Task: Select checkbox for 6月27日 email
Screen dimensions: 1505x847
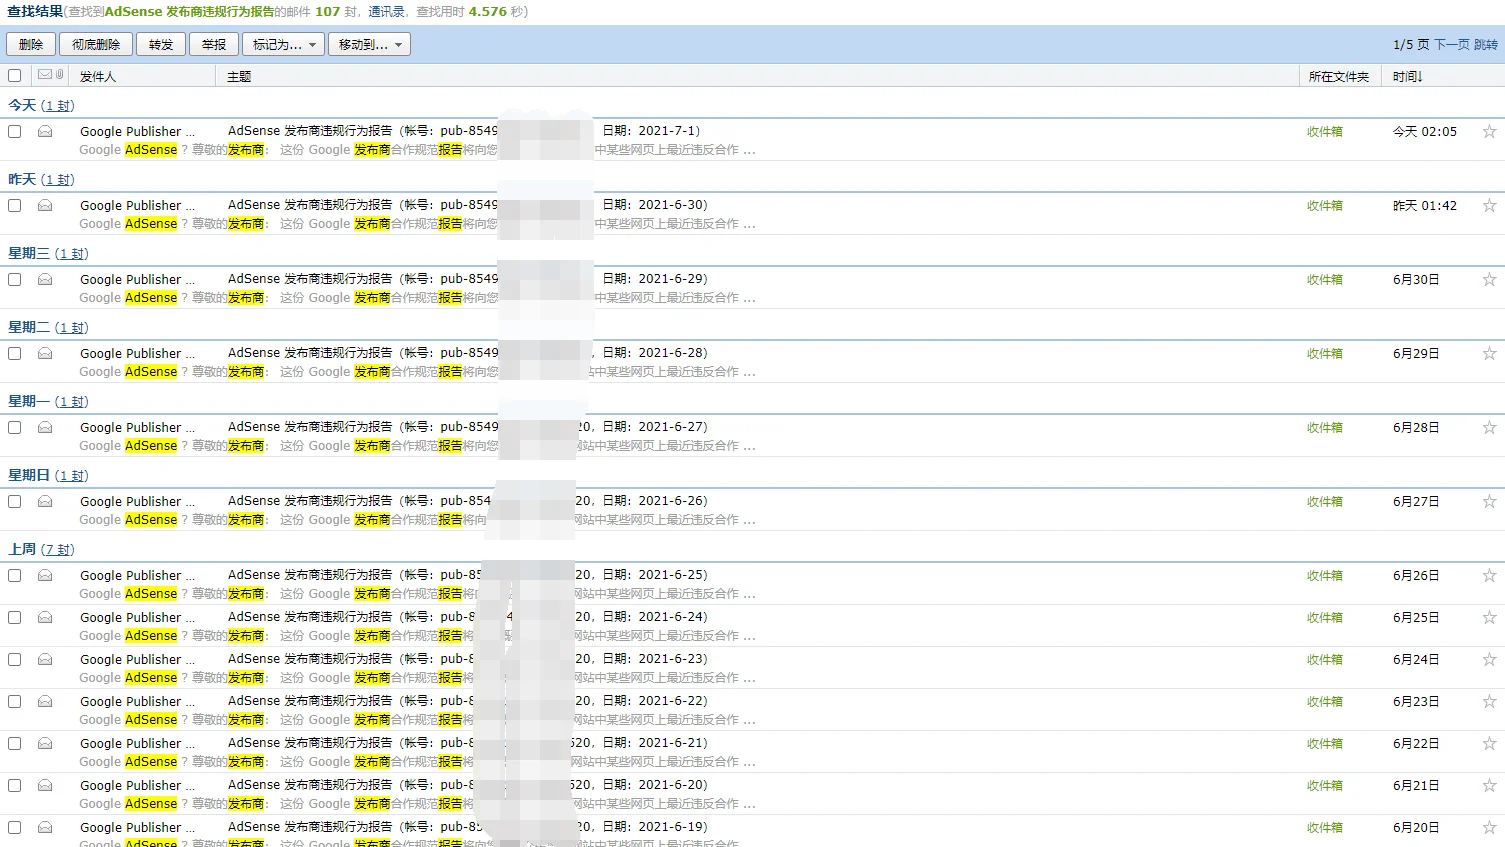Action: coord(14,501)
